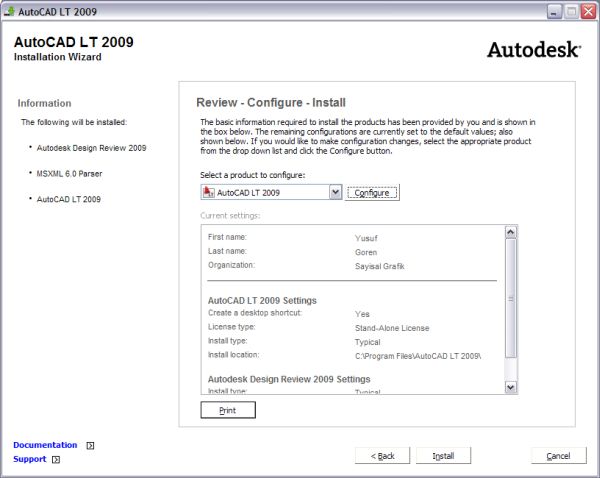Click the 'Yes' desktop shortcut value
The height and width of the screenshot is (478, 600).
[x=362, y=314]
